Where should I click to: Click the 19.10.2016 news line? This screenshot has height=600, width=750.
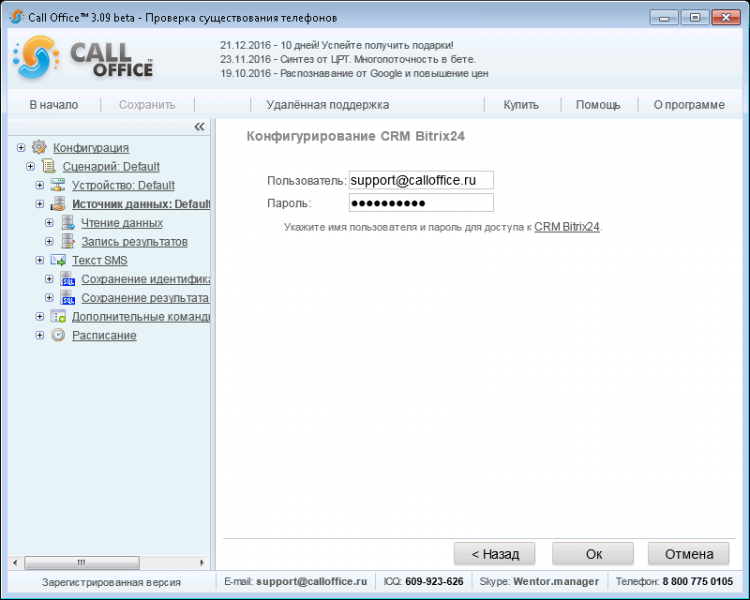coord(354,73)
